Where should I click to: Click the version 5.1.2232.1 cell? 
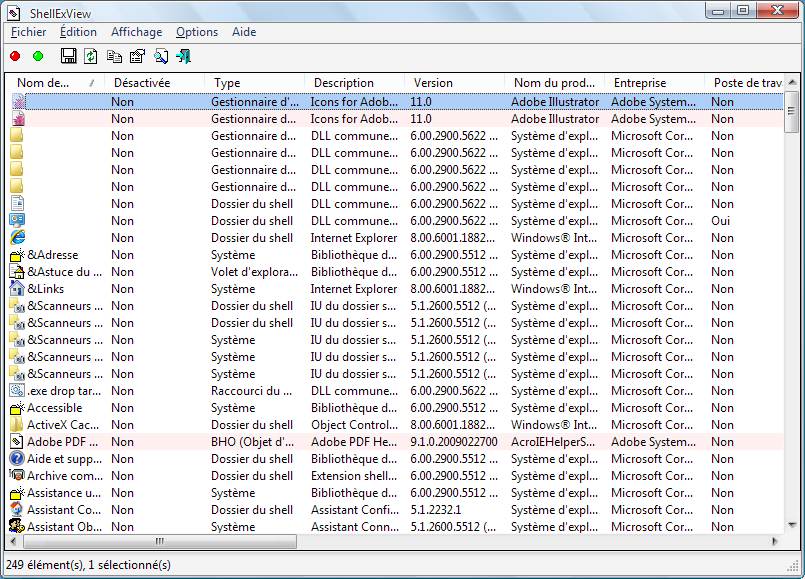click(x=436, y=510)
